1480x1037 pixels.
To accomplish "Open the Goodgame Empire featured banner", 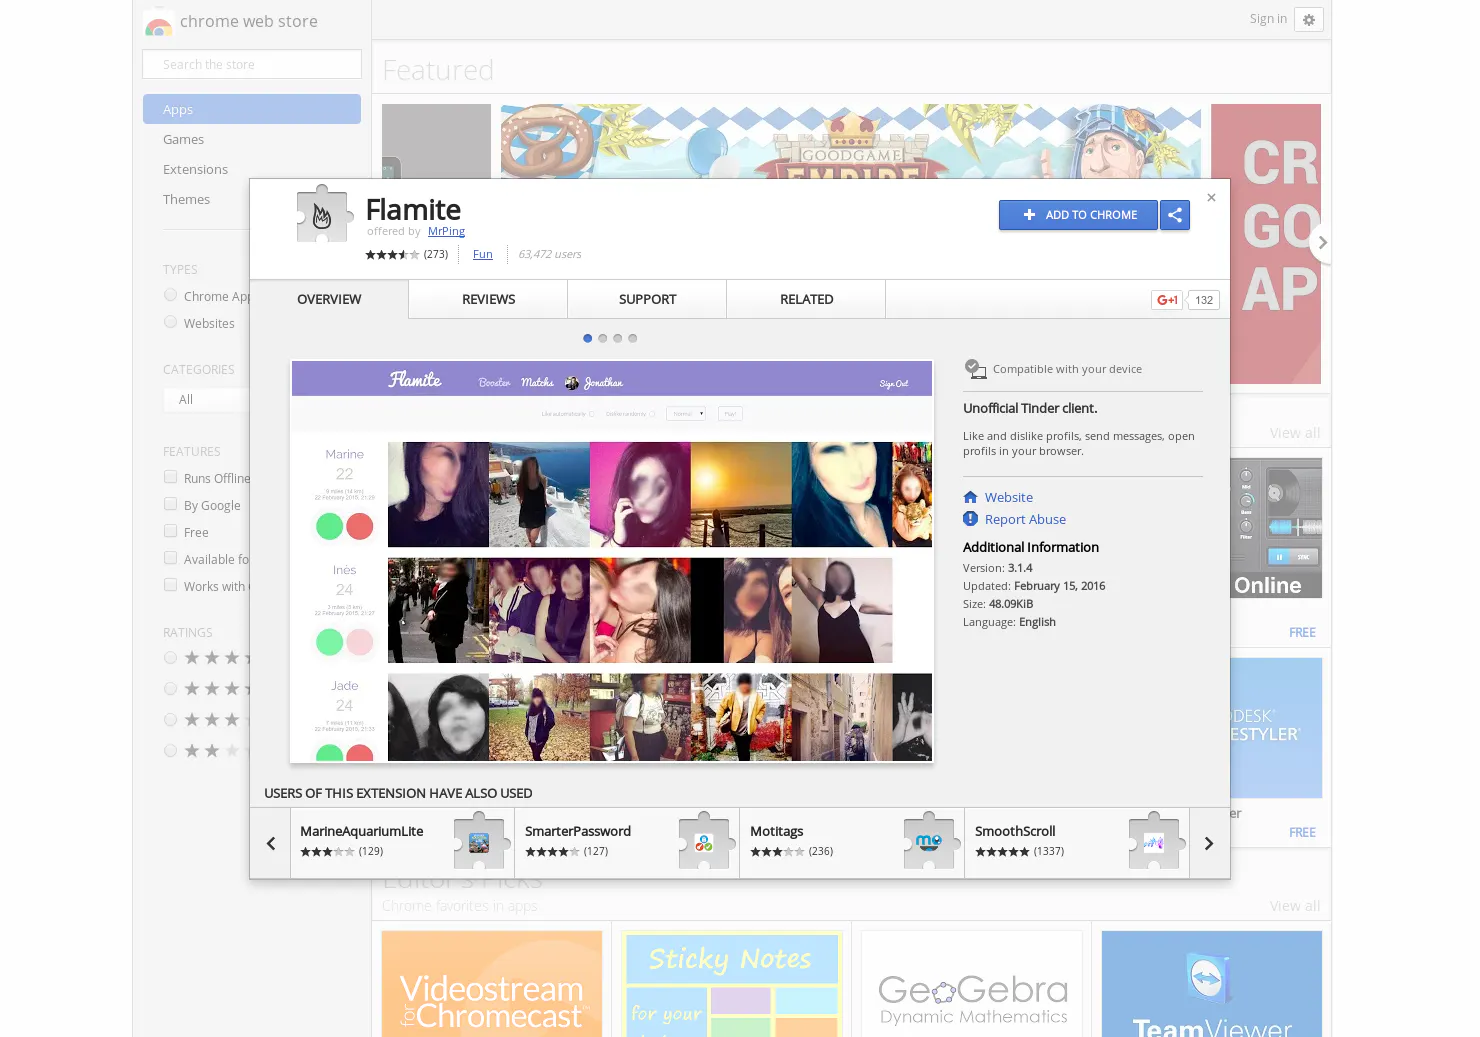I will point(851,141).
